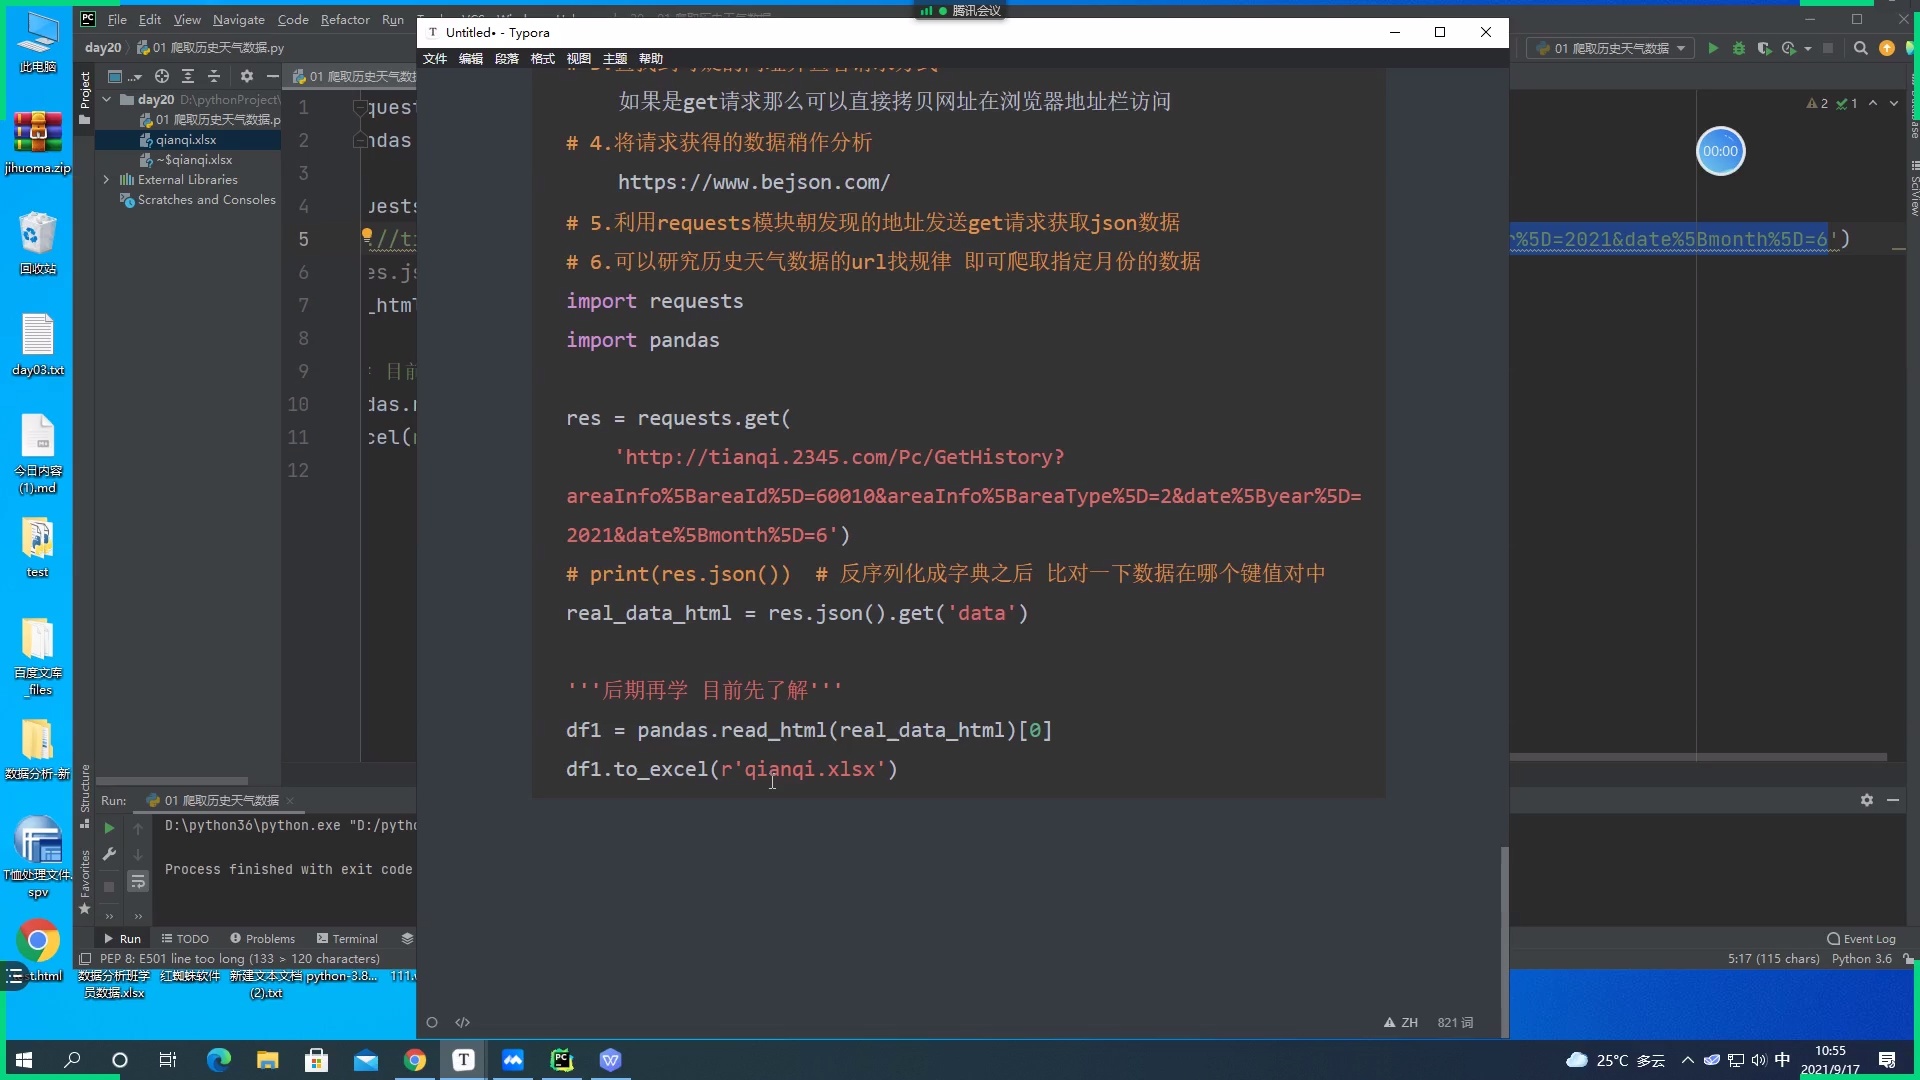The width and height of the screenshot is (1920, 1080).
Task: Run with coverage using the coverage icon
Action: [1764, 48]
